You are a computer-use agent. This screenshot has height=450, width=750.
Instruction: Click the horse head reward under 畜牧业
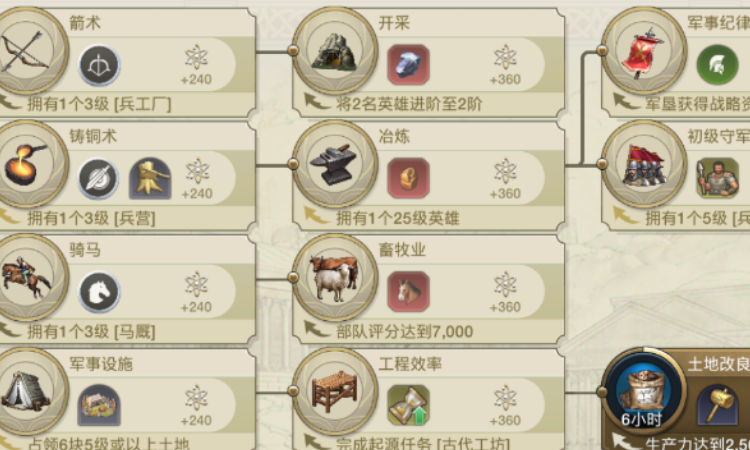(408, 292)
